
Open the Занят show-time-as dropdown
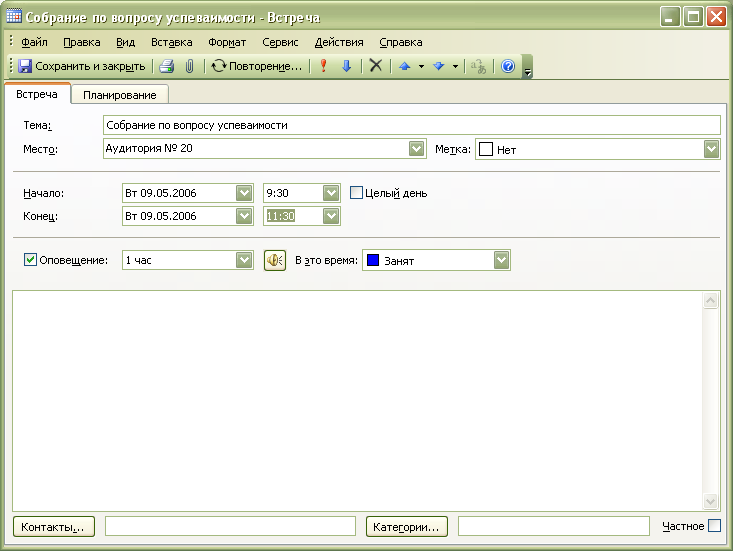tap(501, 260)
